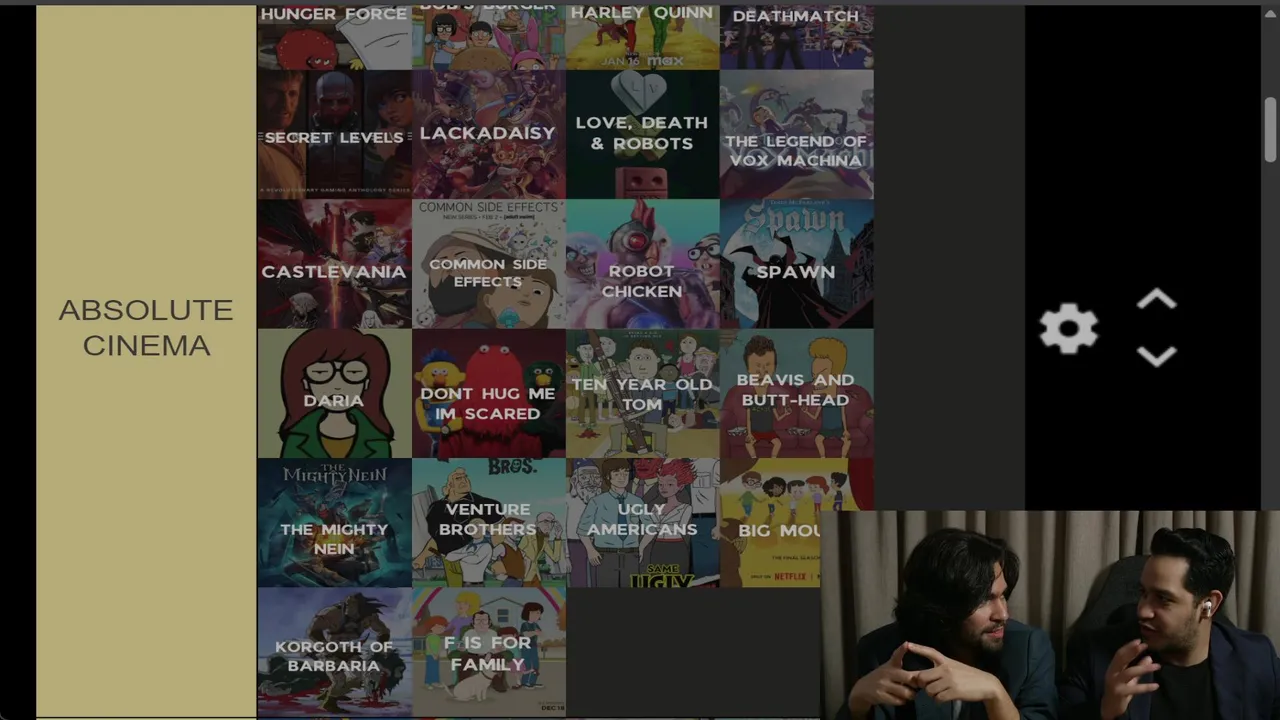Select The Mighty Nein tile
The width and height of the screenshot is (1280, 720).
[x=334, y=522]
